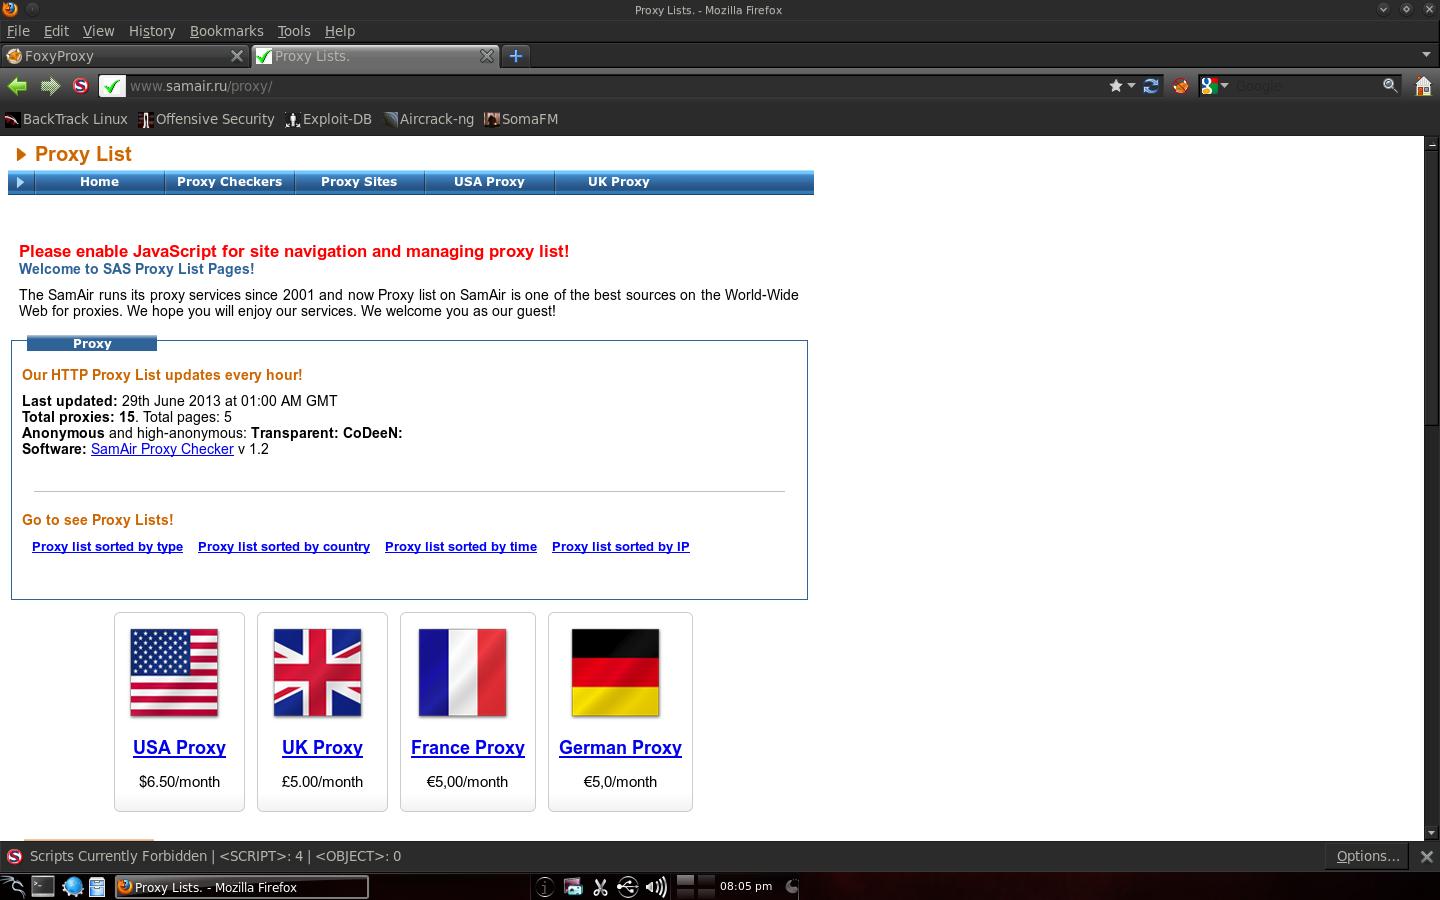Screen dimensions: 1440x900
Task: Open the Kali dragon application menu
Action: (12, 887)
